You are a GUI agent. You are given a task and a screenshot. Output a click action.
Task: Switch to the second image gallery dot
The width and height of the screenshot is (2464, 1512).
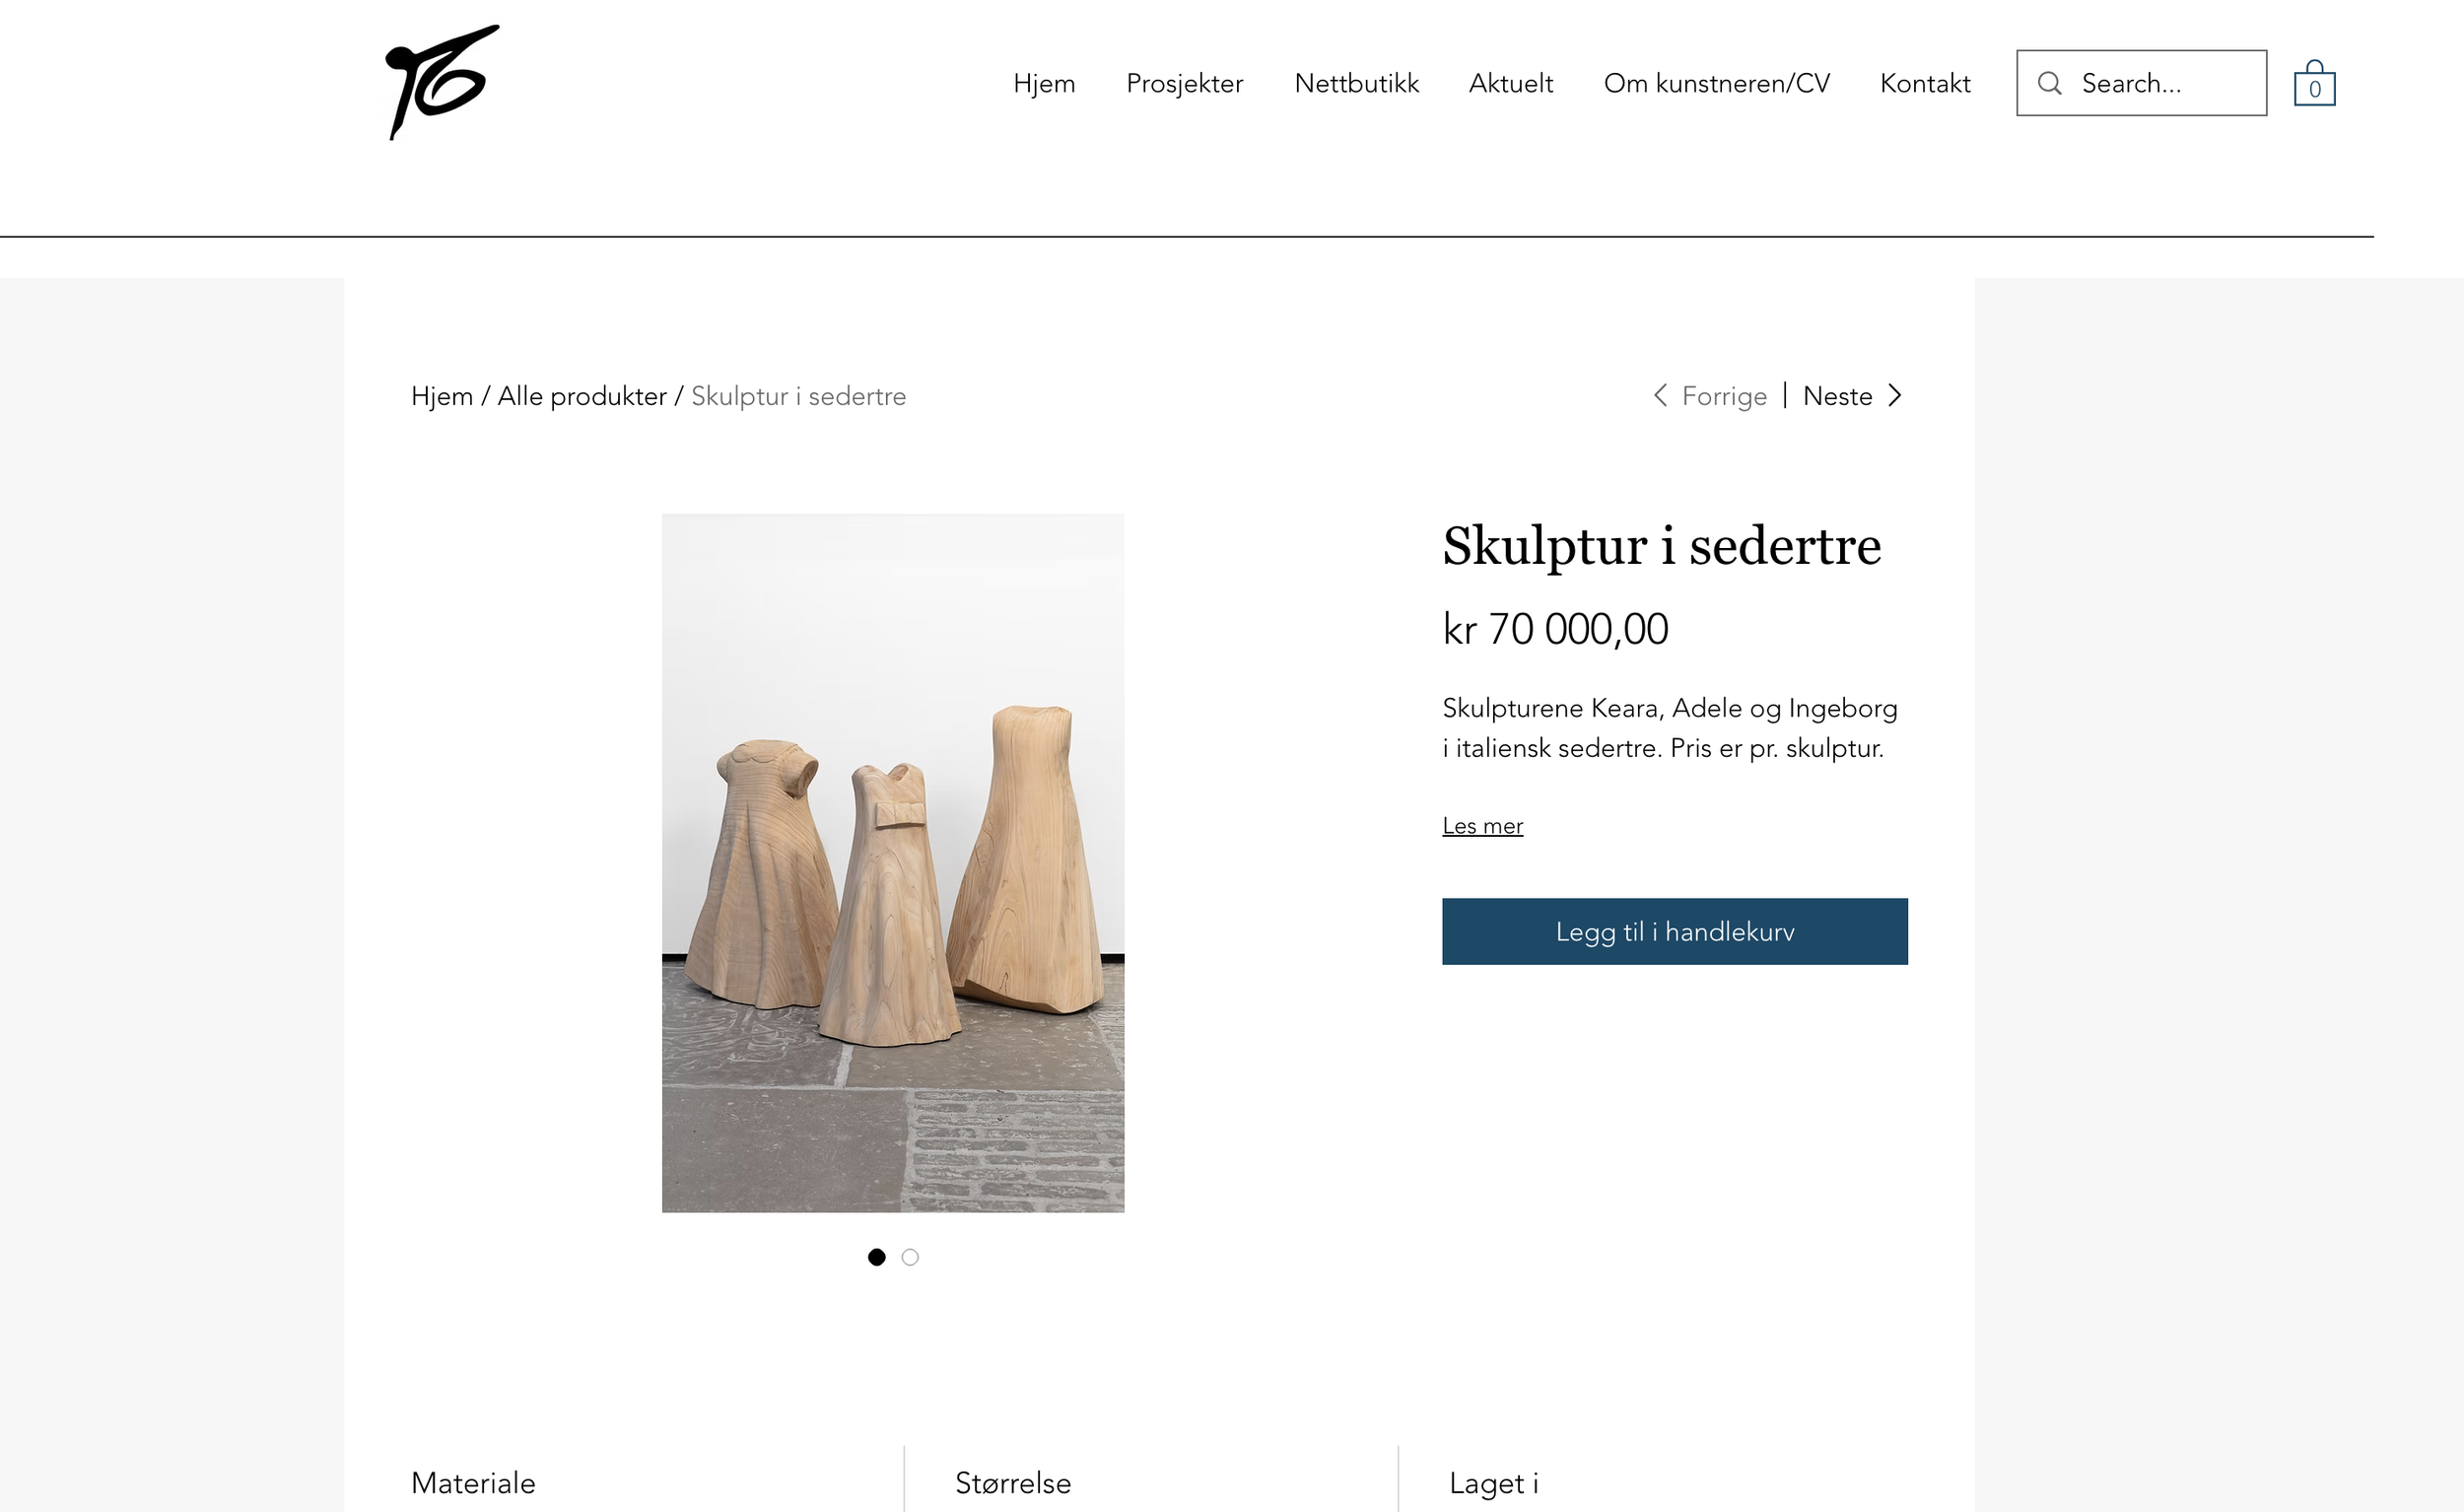[910, 1257]
